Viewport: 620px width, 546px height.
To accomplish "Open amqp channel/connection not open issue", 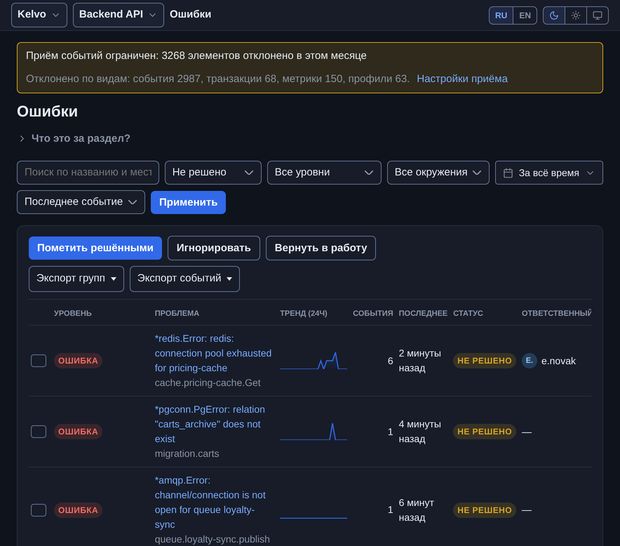I will pos(210,502).
